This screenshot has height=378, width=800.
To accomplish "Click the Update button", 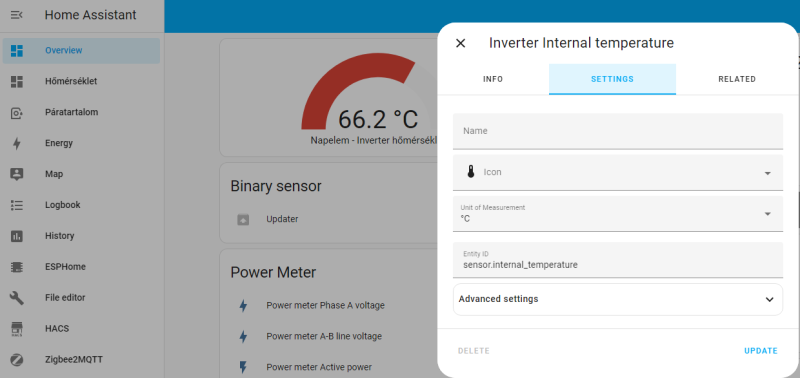I will (x=761, y=351).
